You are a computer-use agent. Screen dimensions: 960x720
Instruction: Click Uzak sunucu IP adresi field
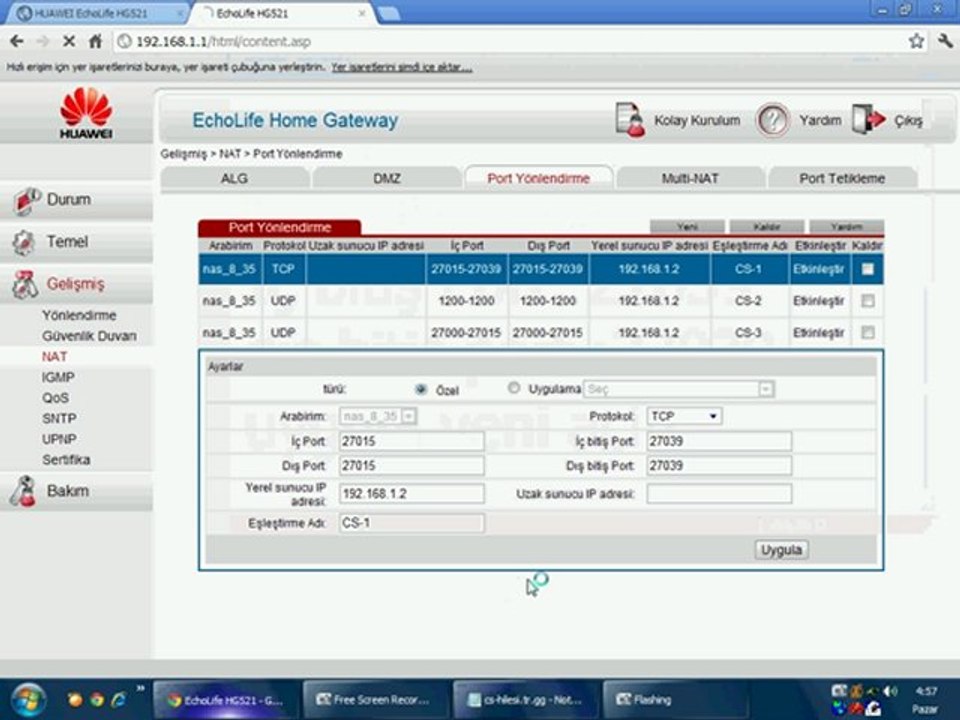tap(719, 494)
